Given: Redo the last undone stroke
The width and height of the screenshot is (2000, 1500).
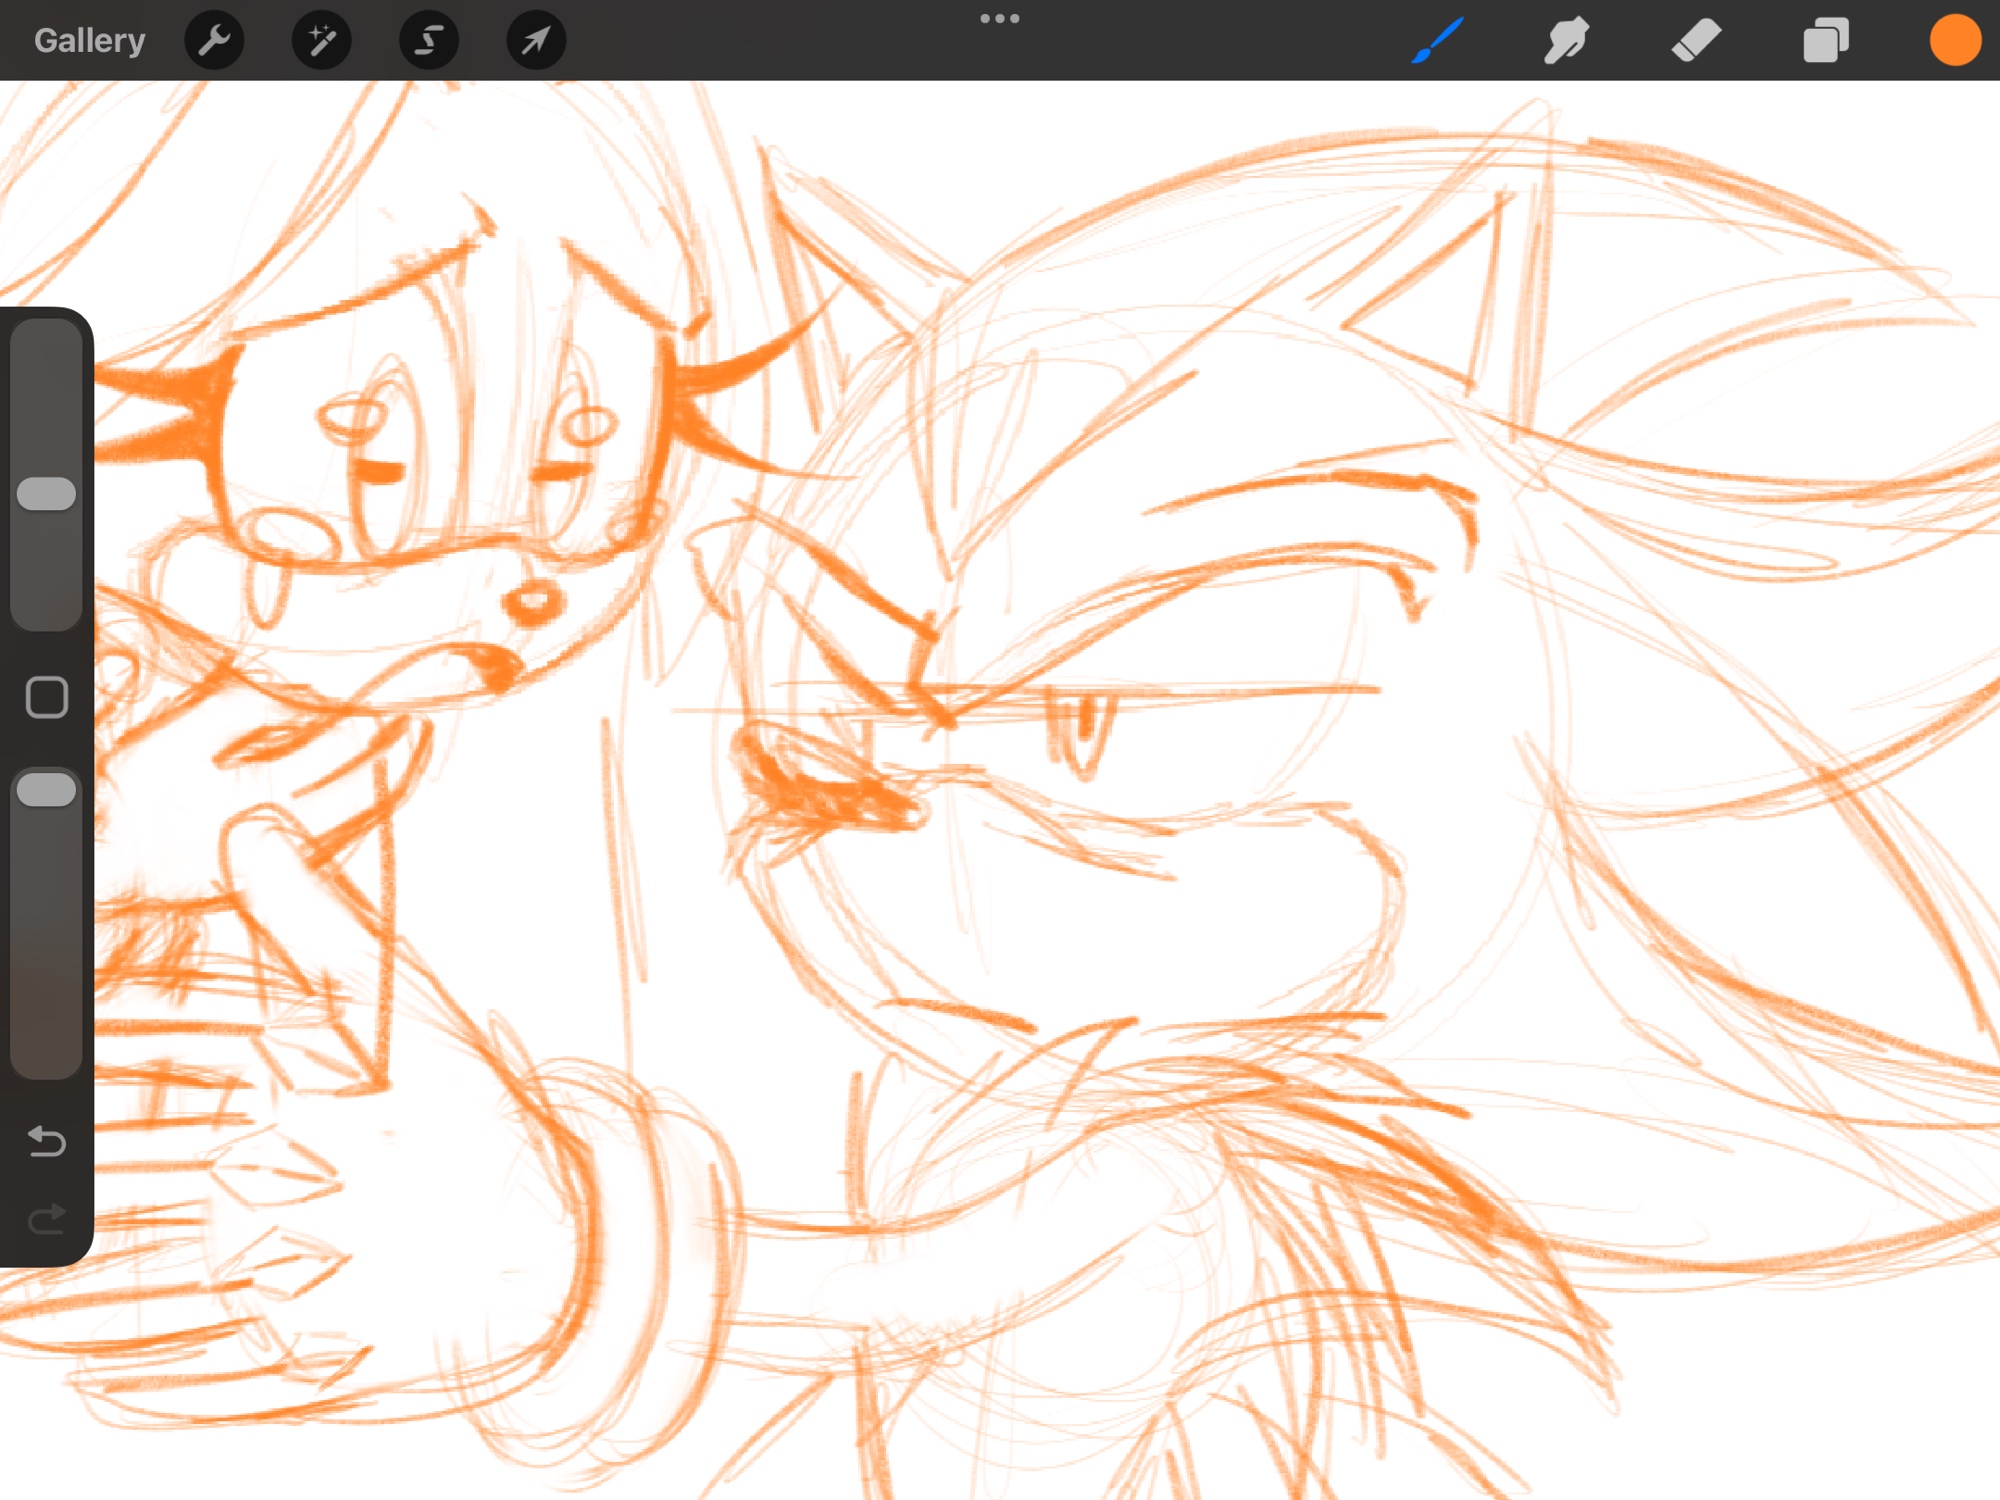Looking at the screenshot, I should click(x=47, y=1219).
